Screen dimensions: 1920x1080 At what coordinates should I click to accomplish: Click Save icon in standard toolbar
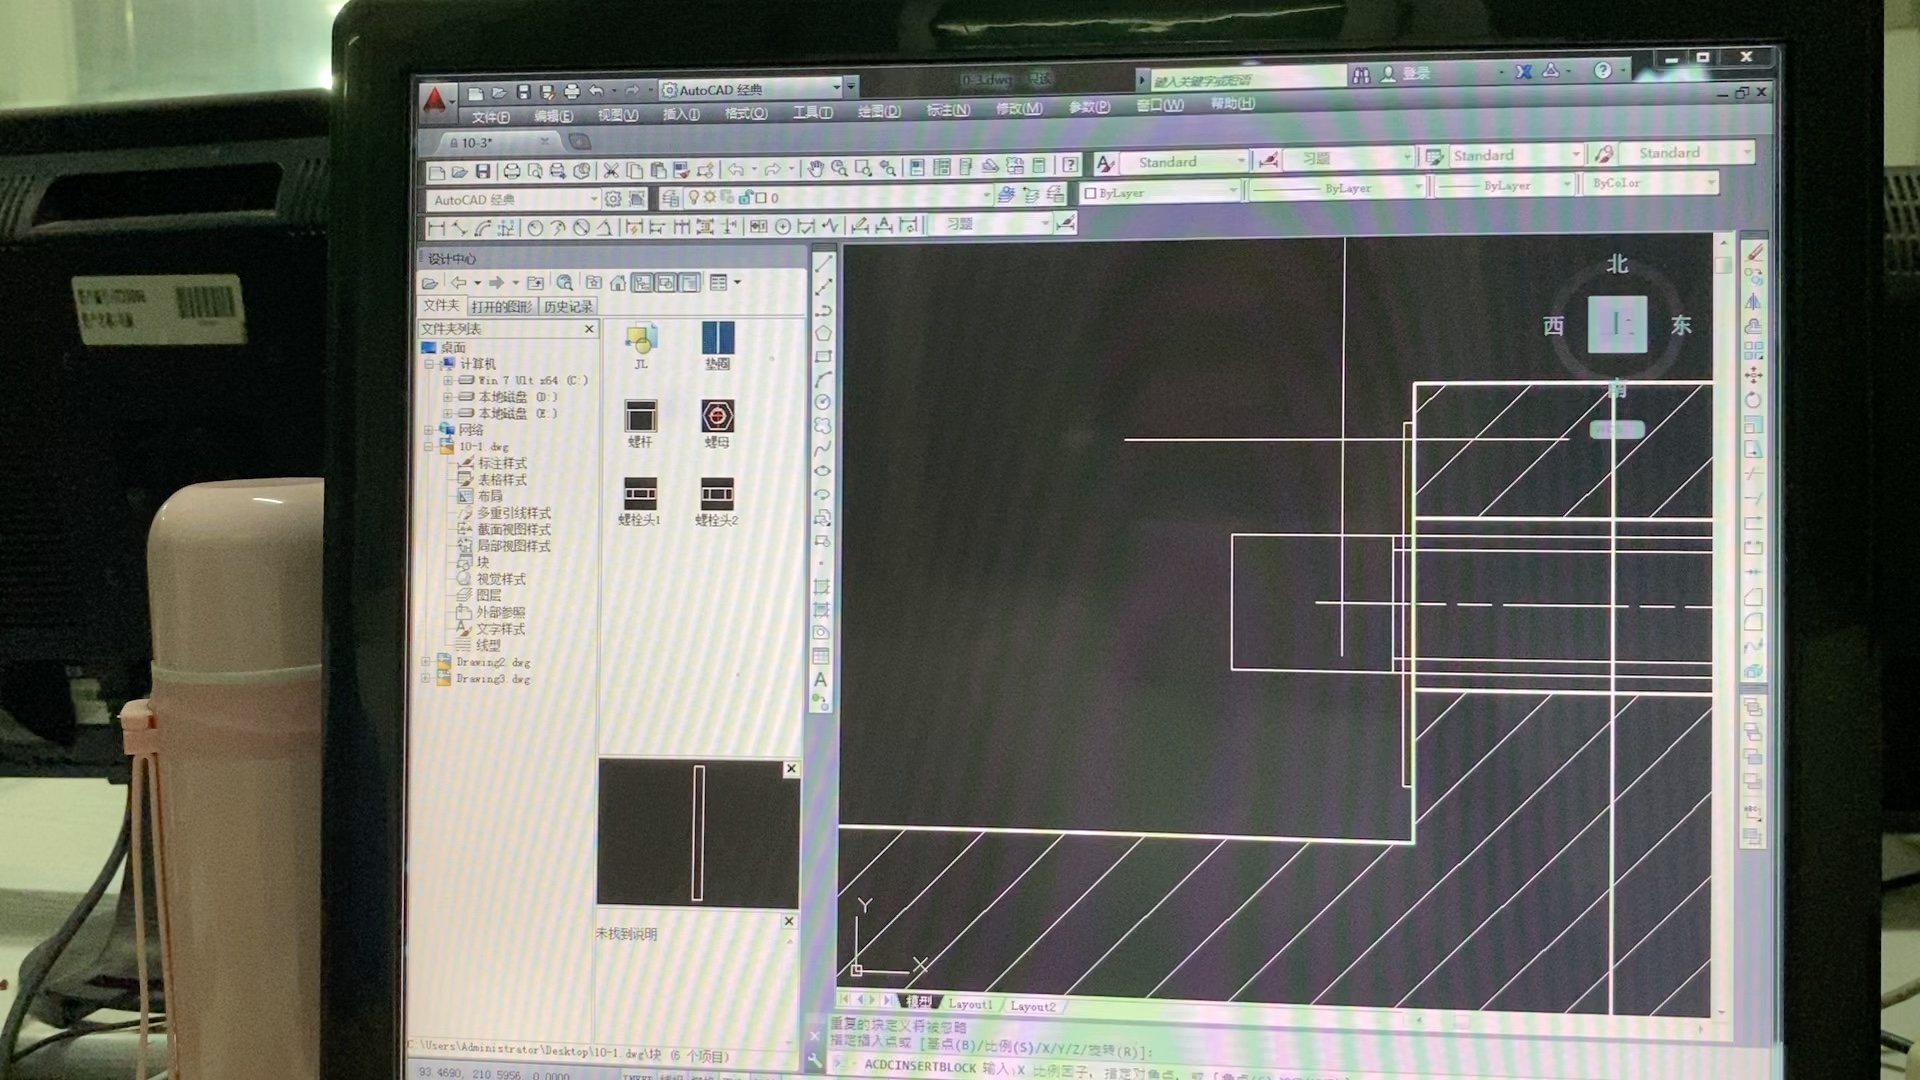pyautogui.click(x=483, y=172)
